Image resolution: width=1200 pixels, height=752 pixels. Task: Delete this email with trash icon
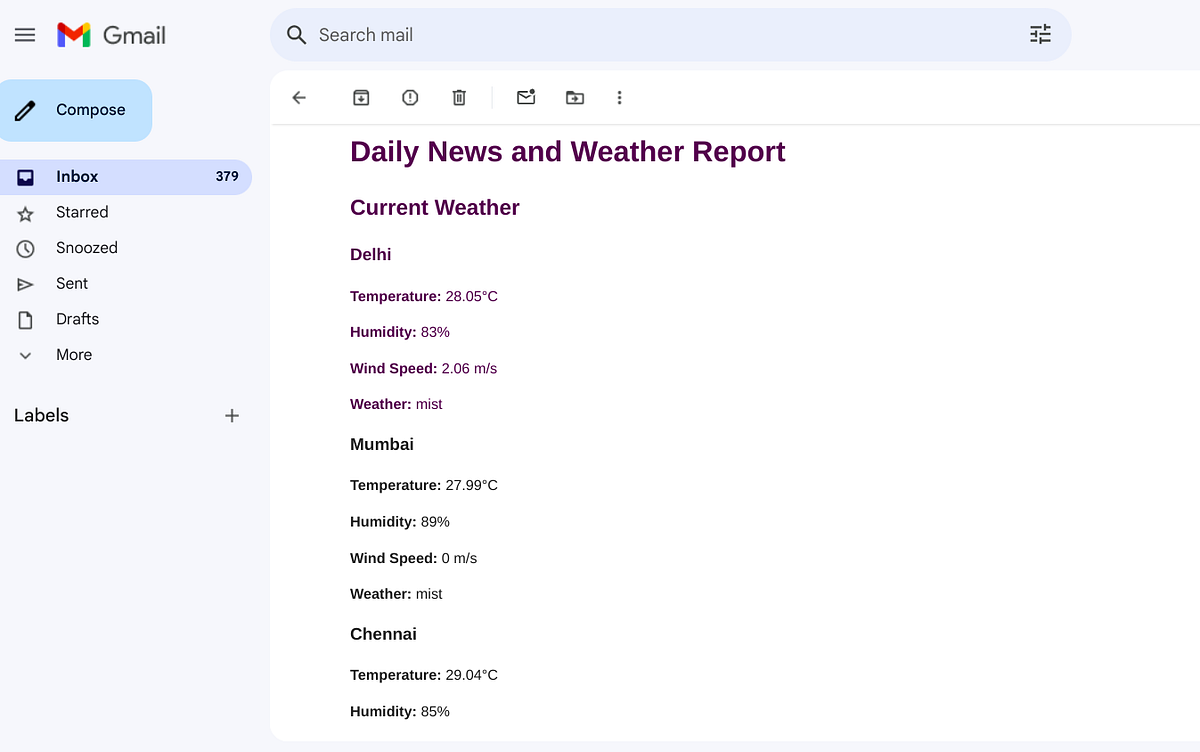coord(459,97)
